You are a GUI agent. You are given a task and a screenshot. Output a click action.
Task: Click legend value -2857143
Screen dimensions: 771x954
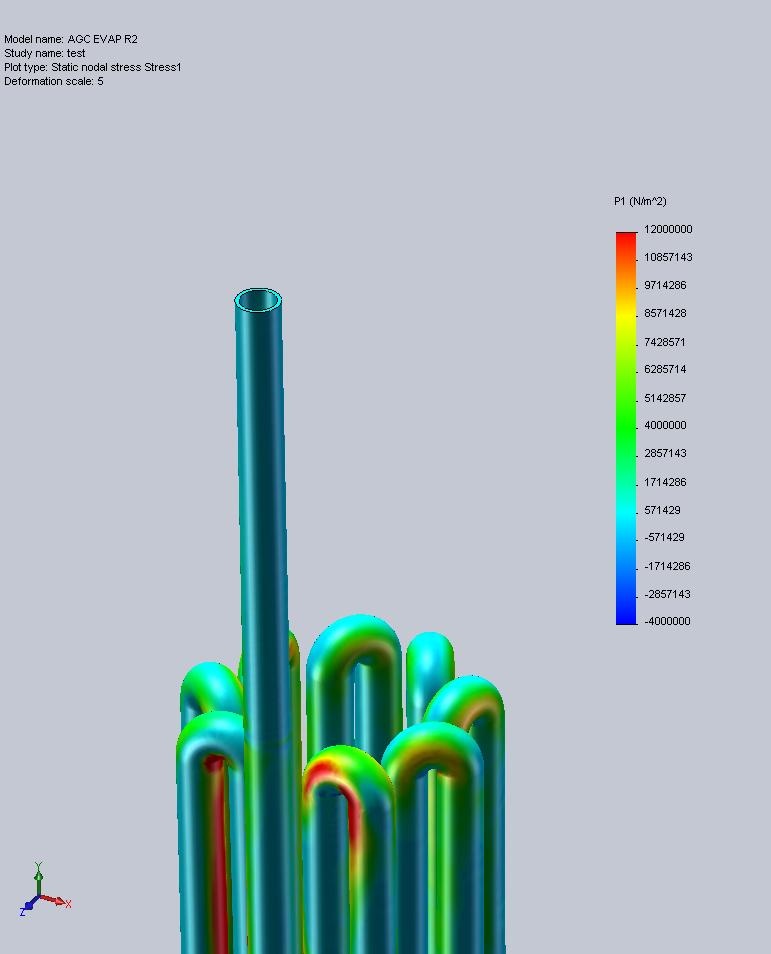(668, 594)
